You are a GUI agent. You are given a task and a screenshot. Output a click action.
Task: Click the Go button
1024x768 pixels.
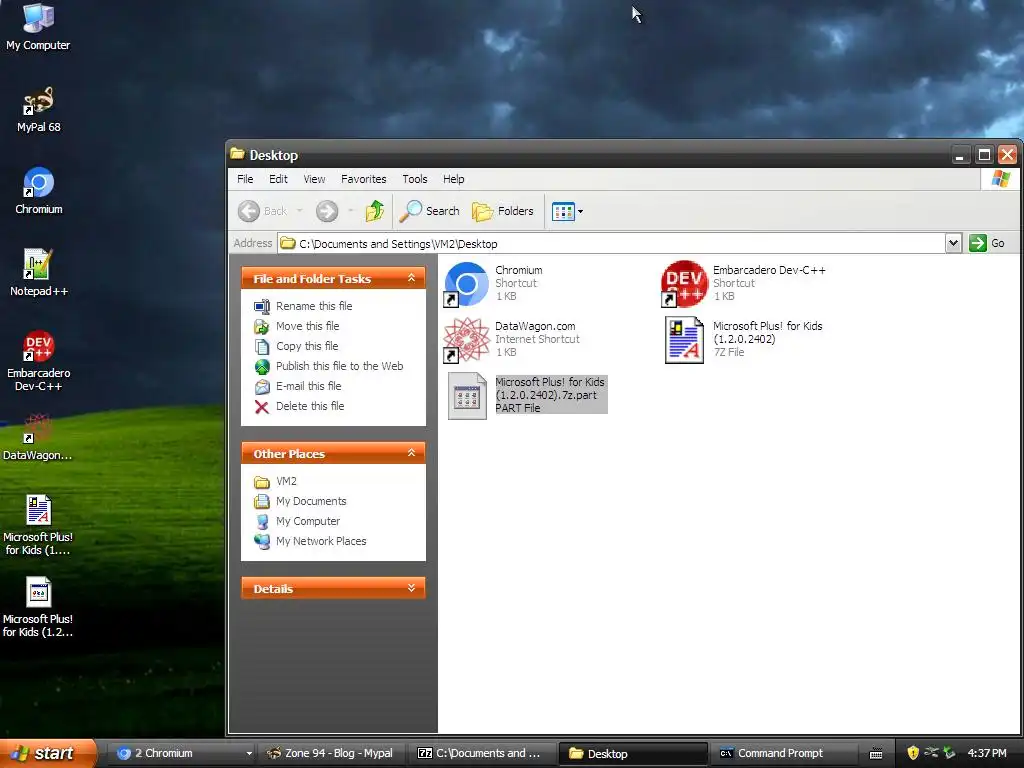point(987,244)
